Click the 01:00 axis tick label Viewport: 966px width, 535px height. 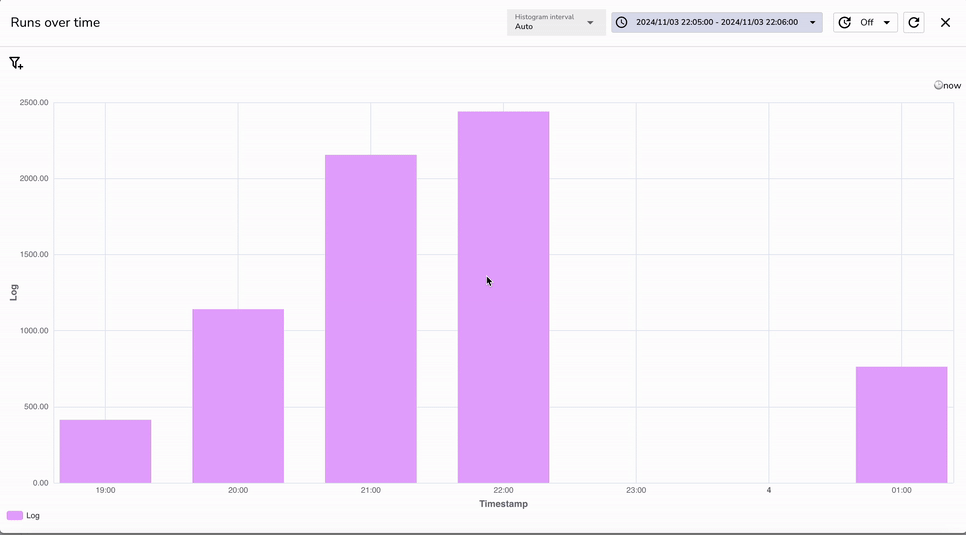tap(901, 490)
